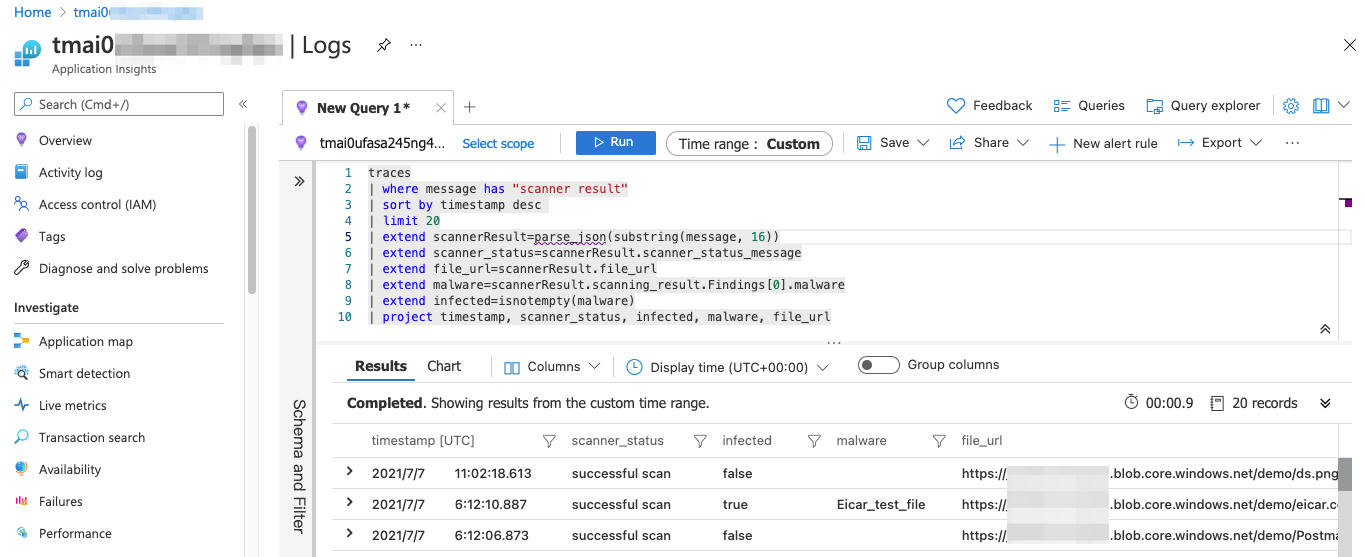Close the New Query 1 tab
This screenshot has width=1365, height=557.
pos(441,108)
